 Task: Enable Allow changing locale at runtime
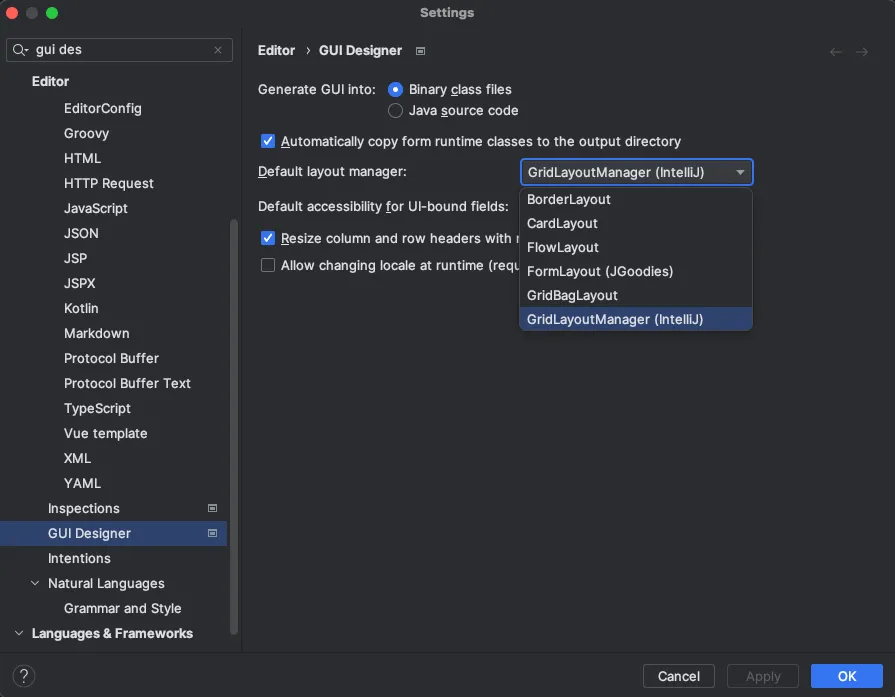(x=268, y=265)
